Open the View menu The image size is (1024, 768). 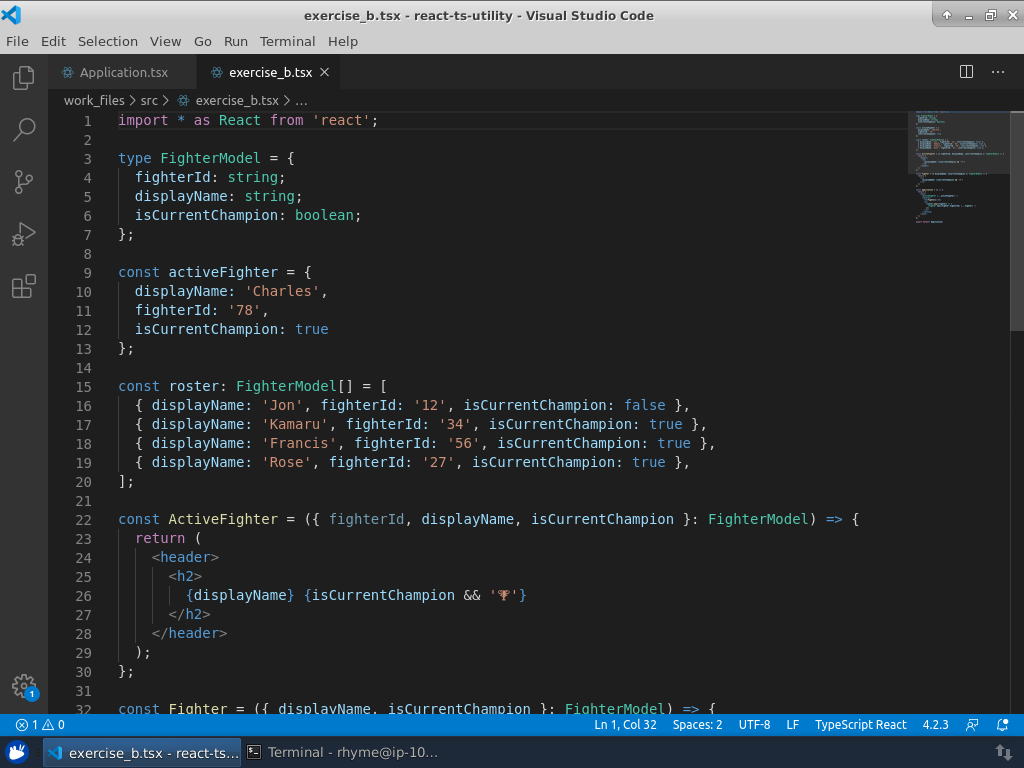(x=165, y=42)
